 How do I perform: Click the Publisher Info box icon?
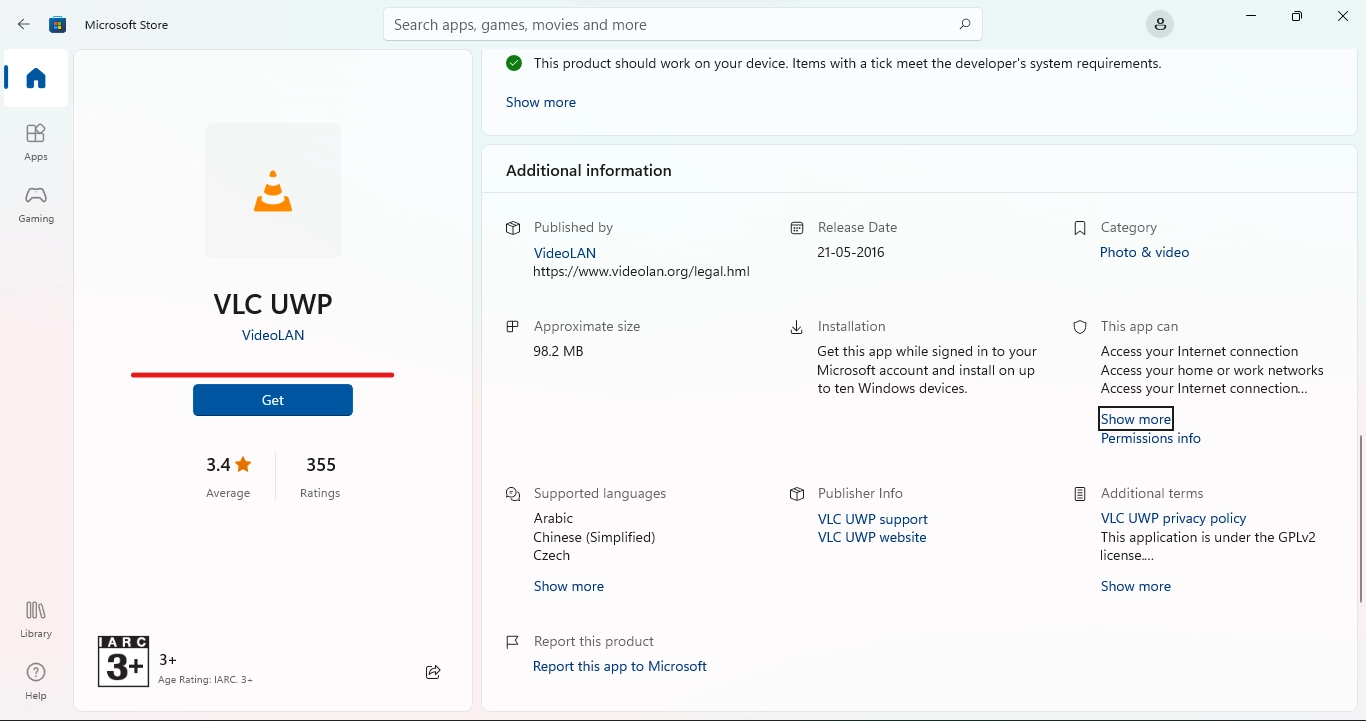[x=797, y=494]
